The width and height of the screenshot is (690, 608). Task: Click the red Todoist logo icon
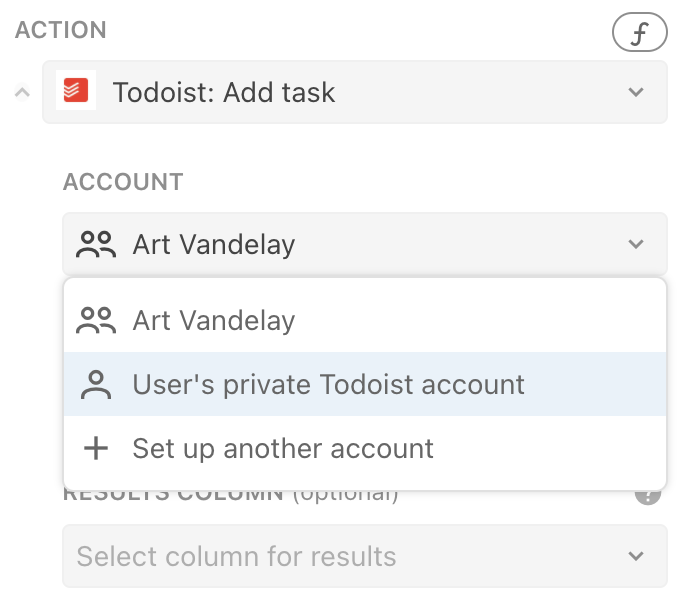(x=75, y=92)
